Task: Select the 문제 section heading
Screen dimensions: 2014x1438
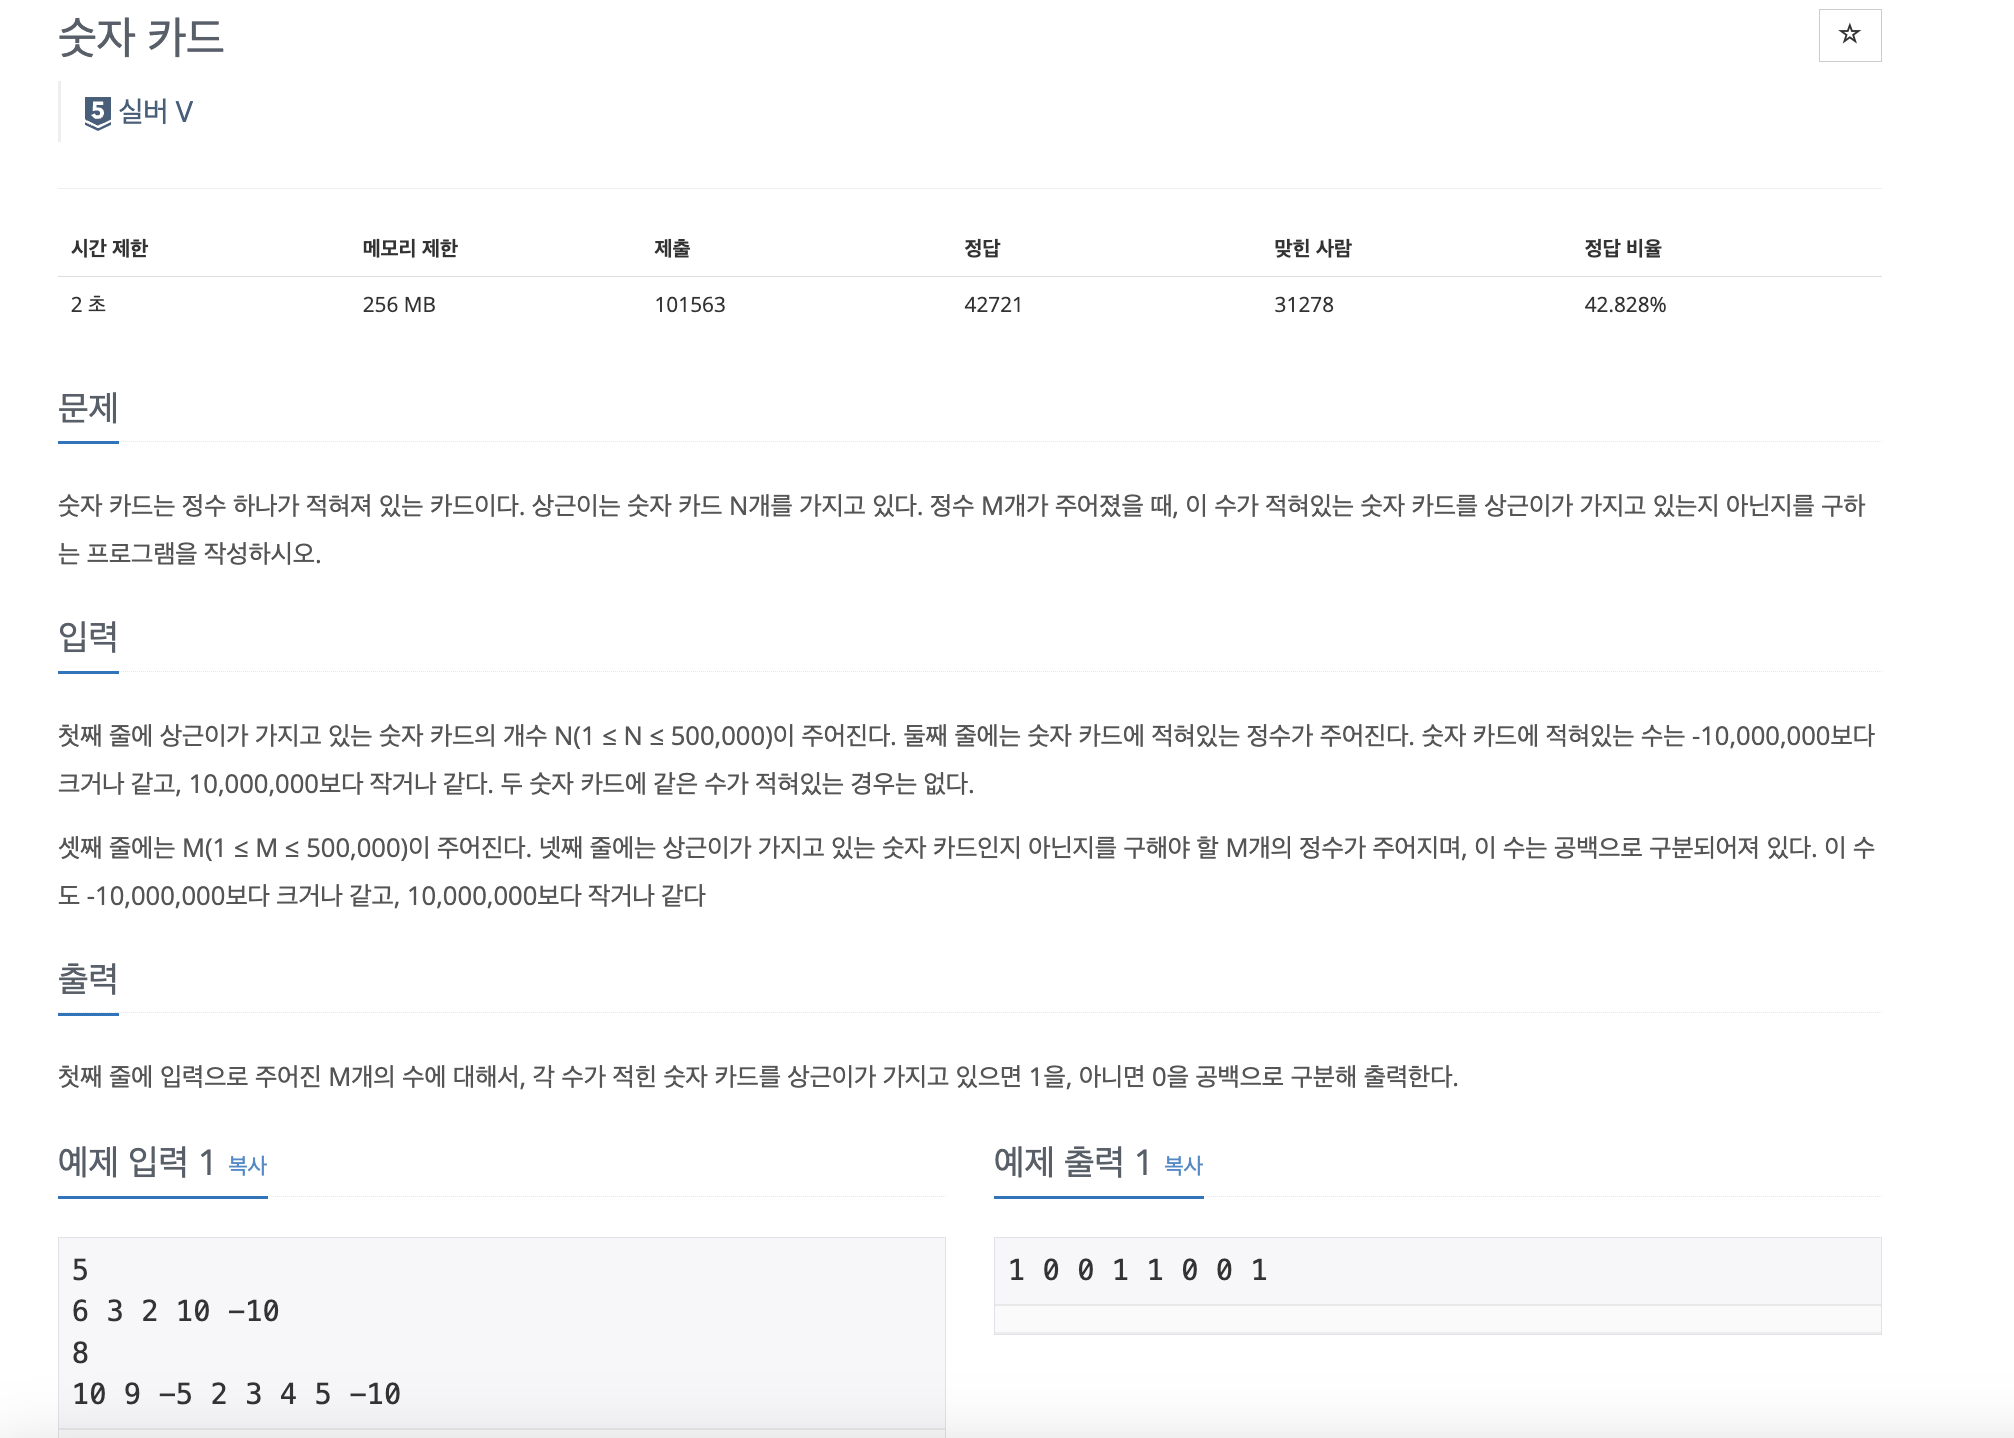Action: pos(88,408)
